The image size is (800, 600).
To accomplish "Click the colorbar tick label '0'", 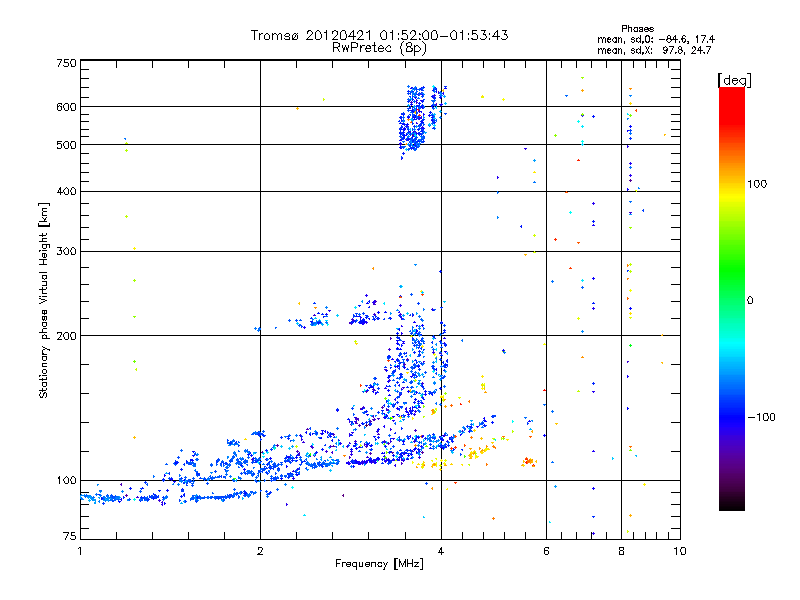I will click(x=750, y=301).
